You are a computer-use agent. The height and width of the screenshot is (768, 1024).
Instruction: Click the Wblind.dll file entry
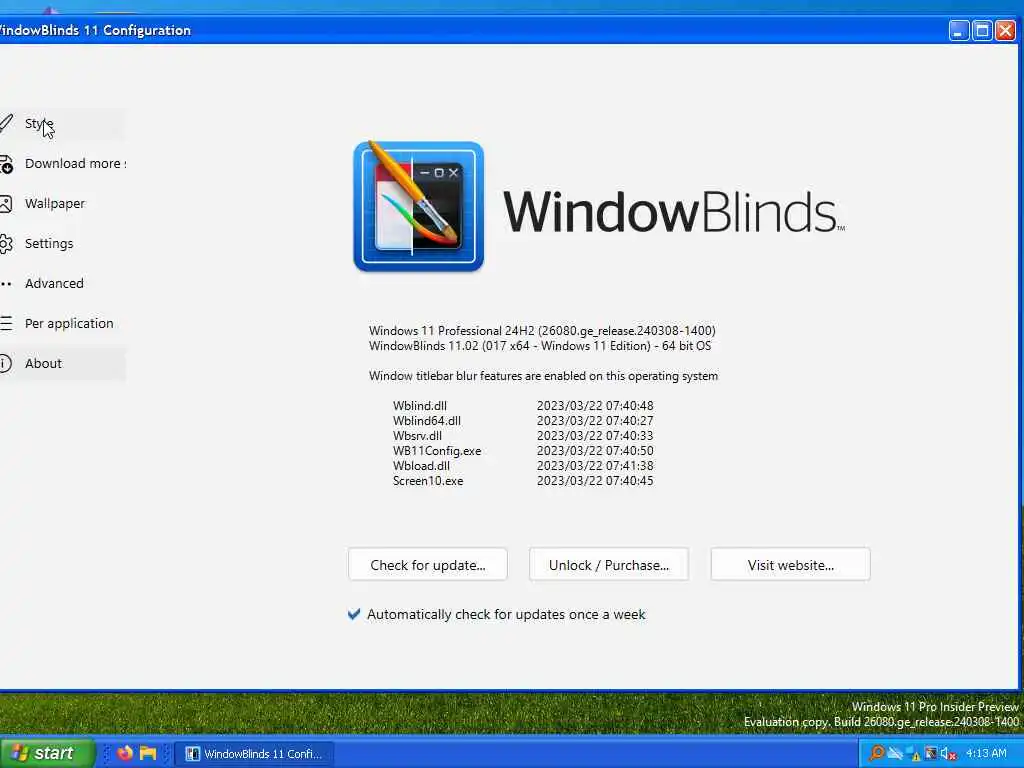[420, 406]
